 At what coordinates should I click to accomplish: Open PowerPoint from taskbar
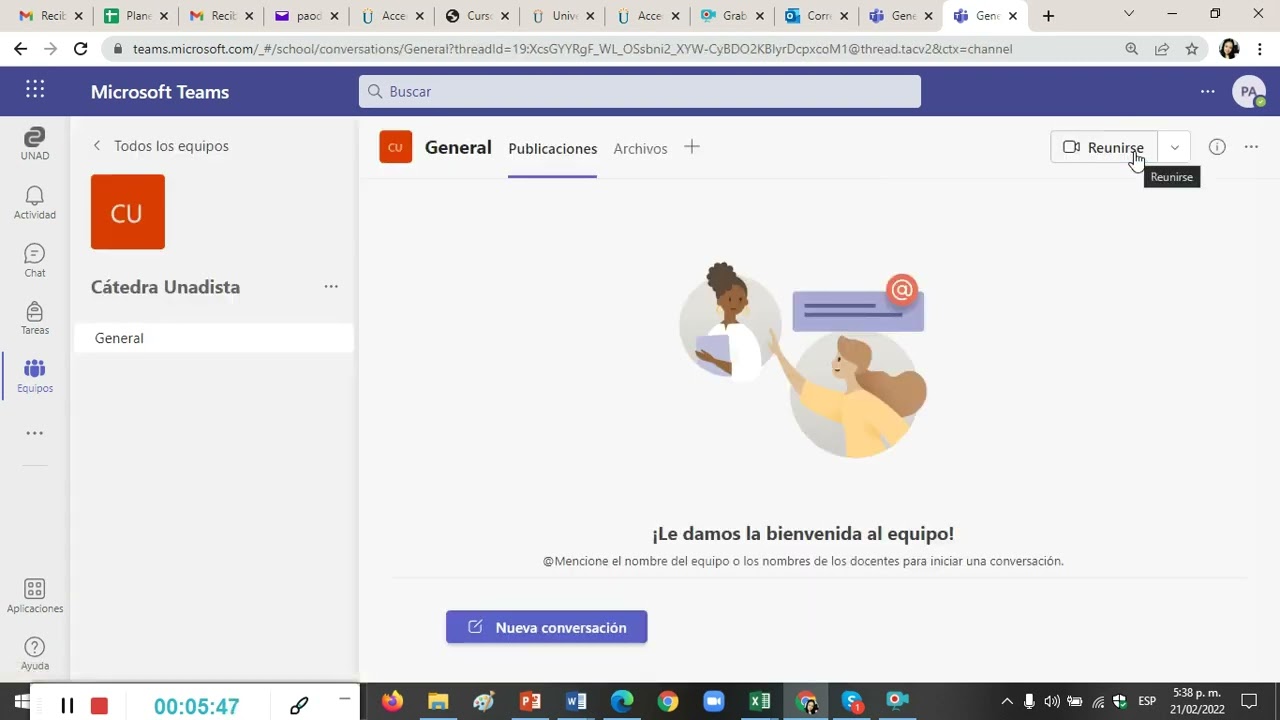point(530,701)
